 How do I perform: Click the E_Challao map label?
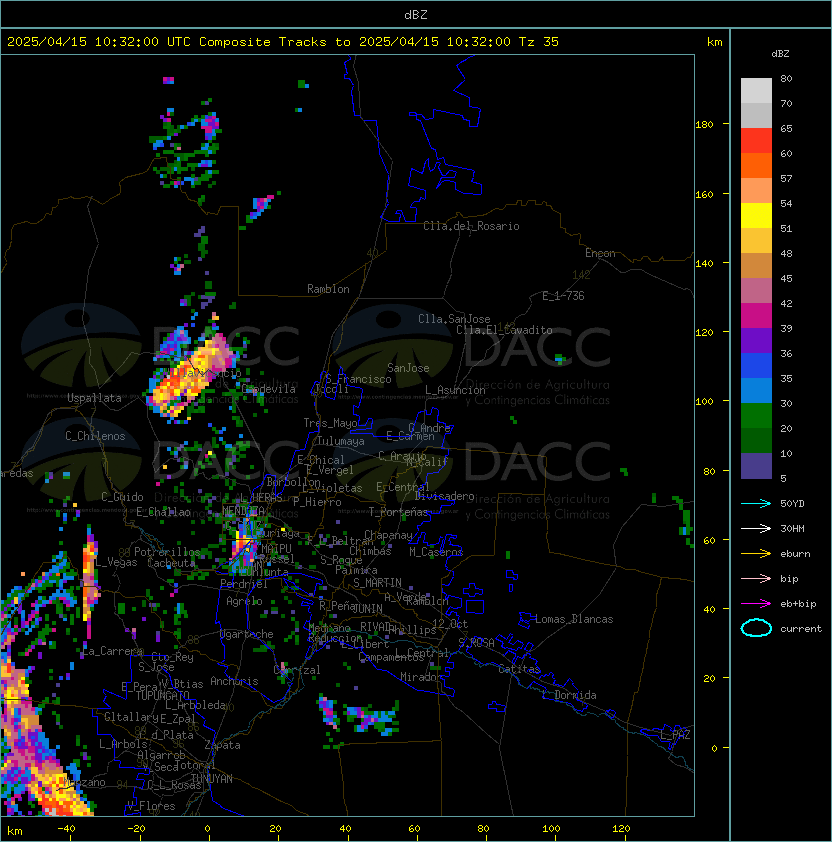click(x=163, y=512)
